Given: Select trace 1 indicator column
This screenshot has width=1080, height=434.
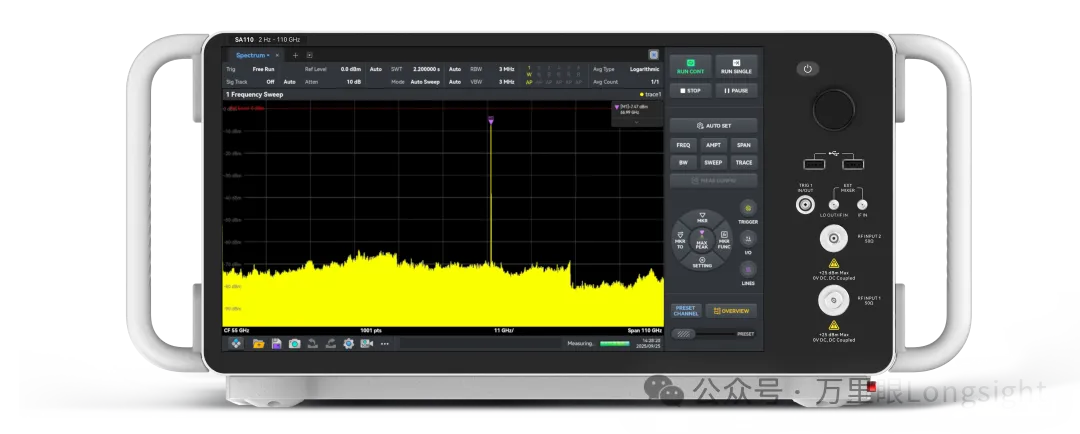Looking at the screenshot, I should 529,74.
